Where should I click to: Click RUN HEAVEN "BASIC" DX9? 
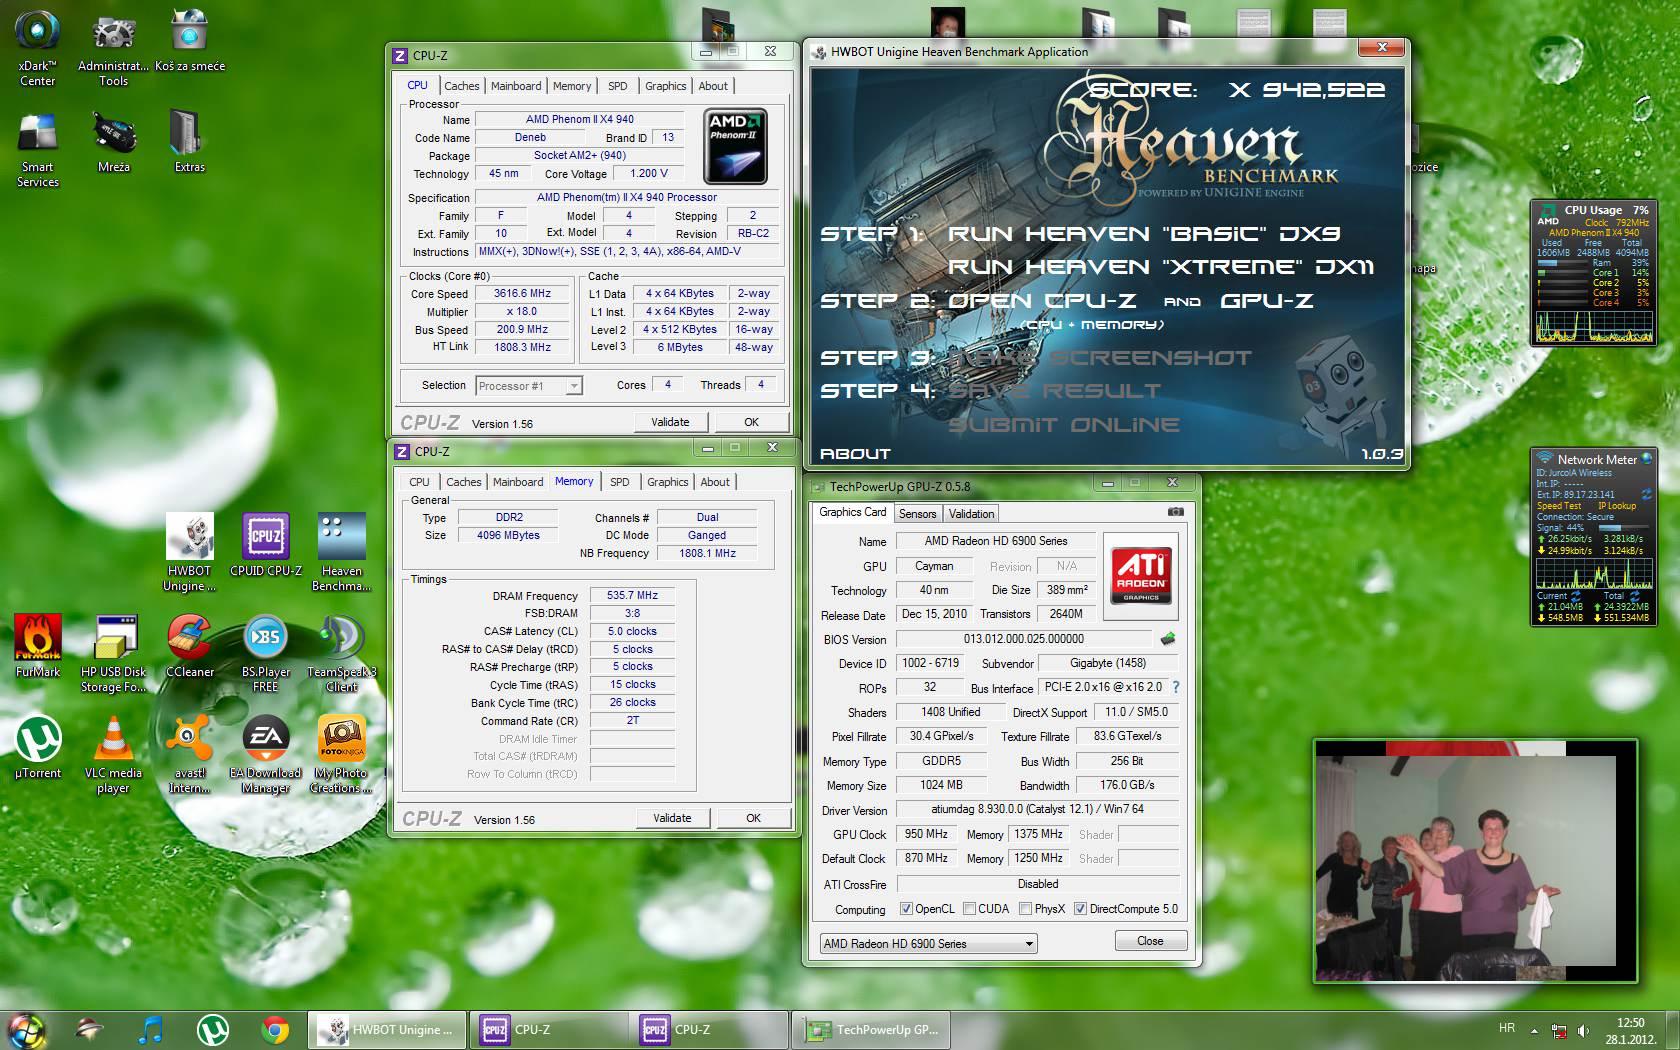(1144, 234)
